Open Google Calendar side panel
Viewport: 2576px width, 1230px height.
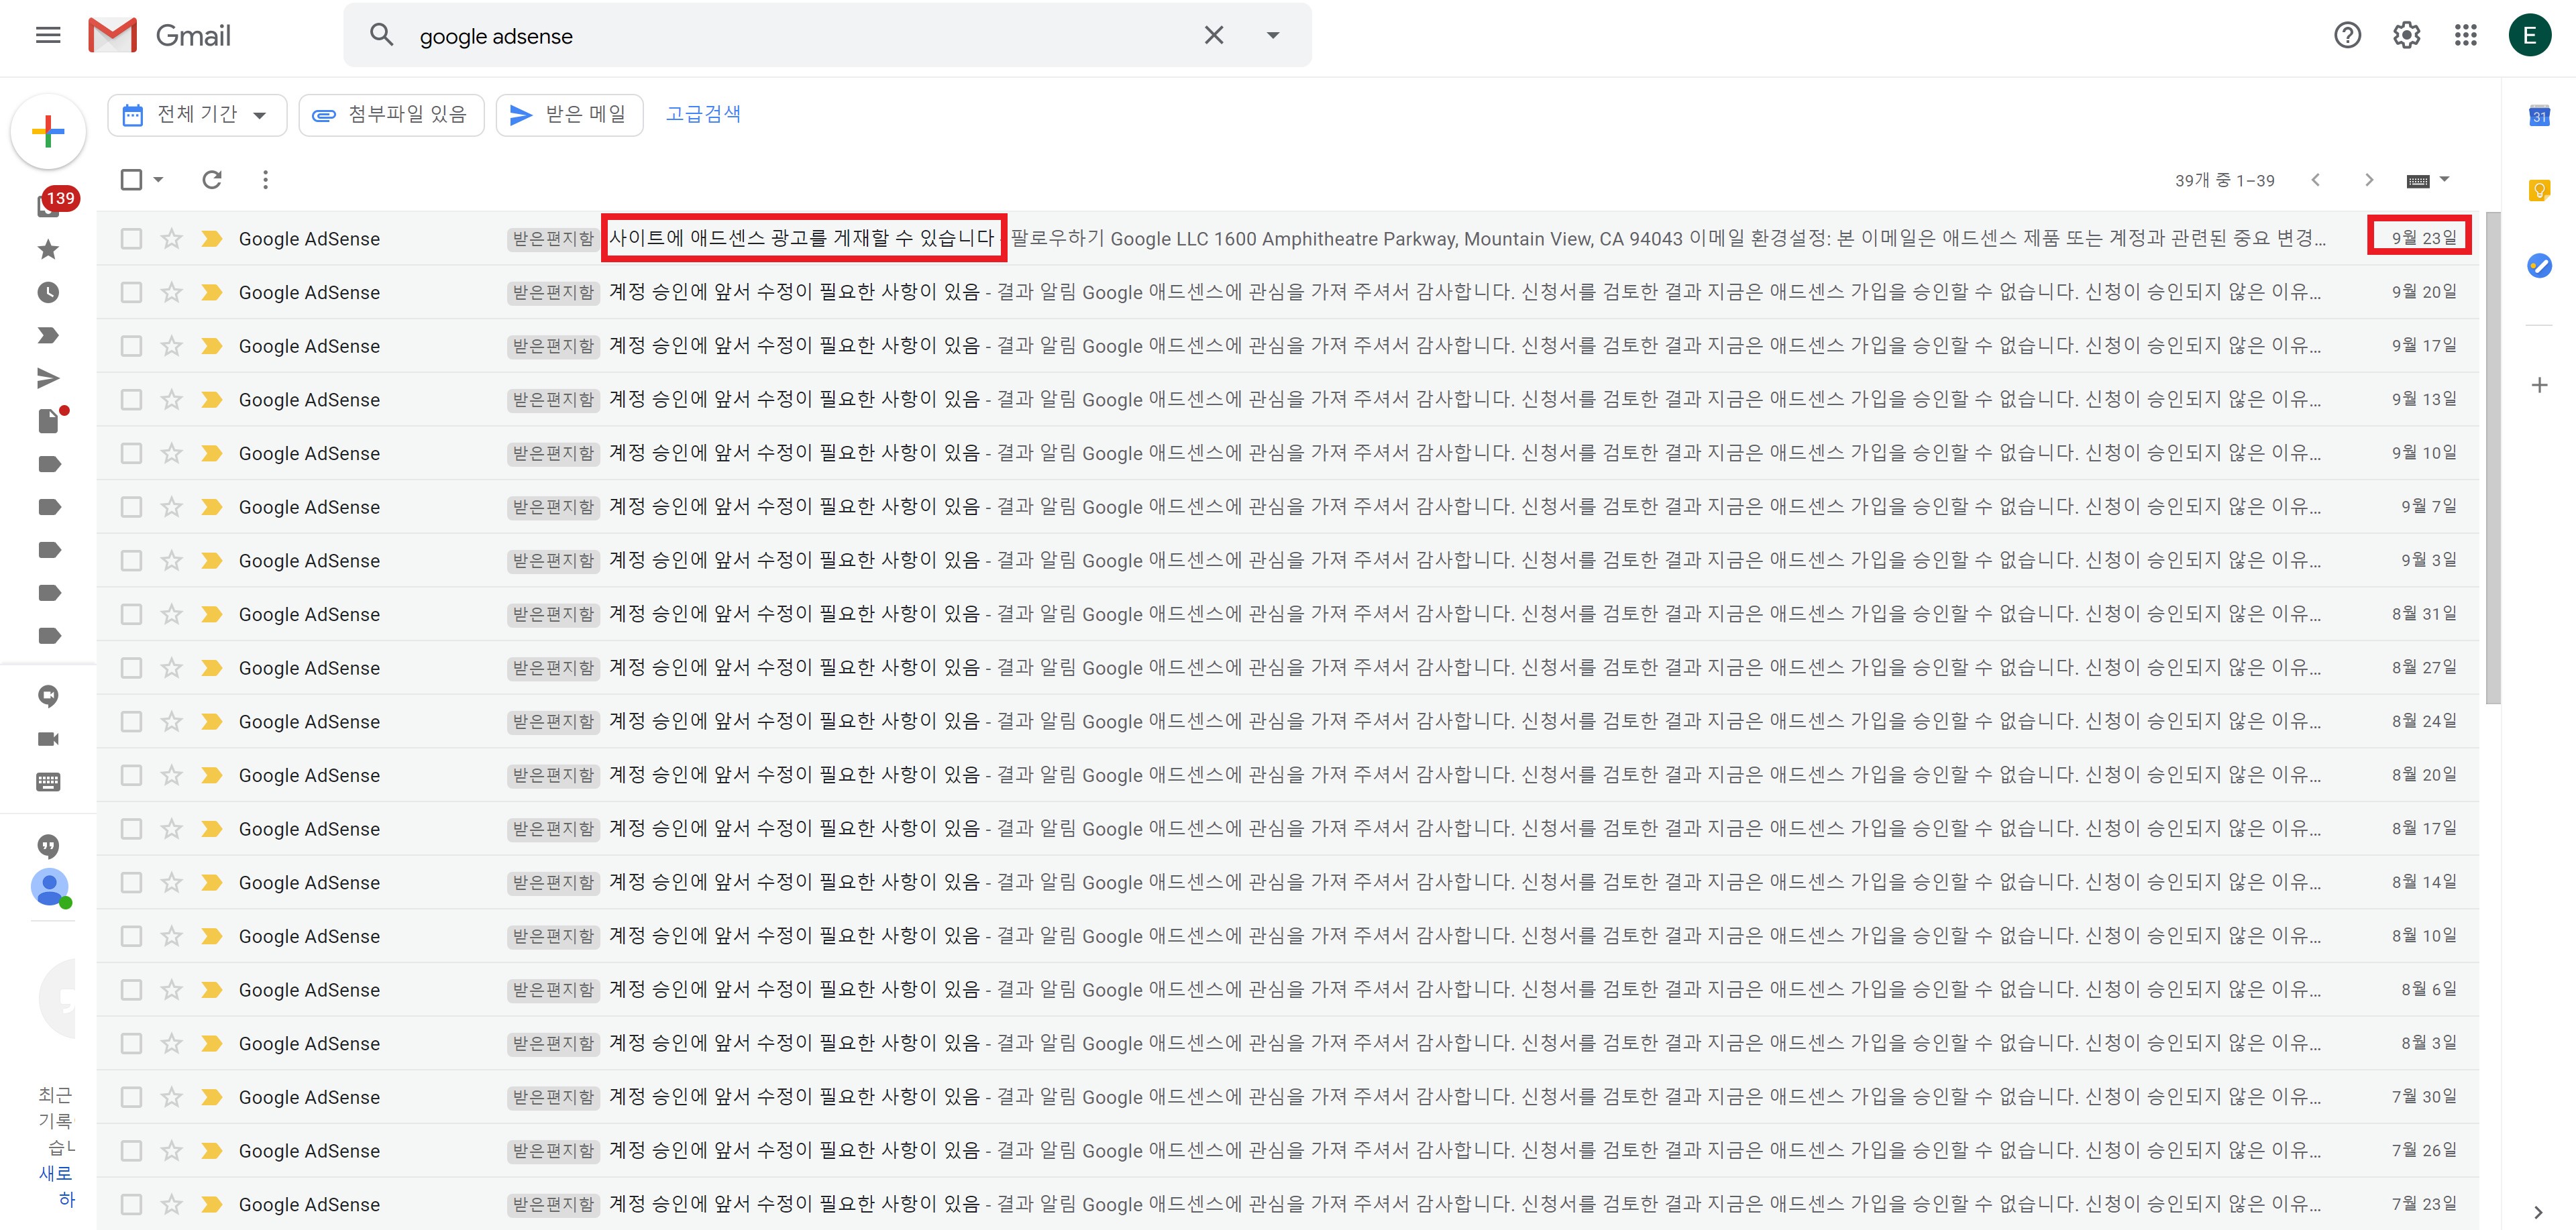coord(2539,116)
